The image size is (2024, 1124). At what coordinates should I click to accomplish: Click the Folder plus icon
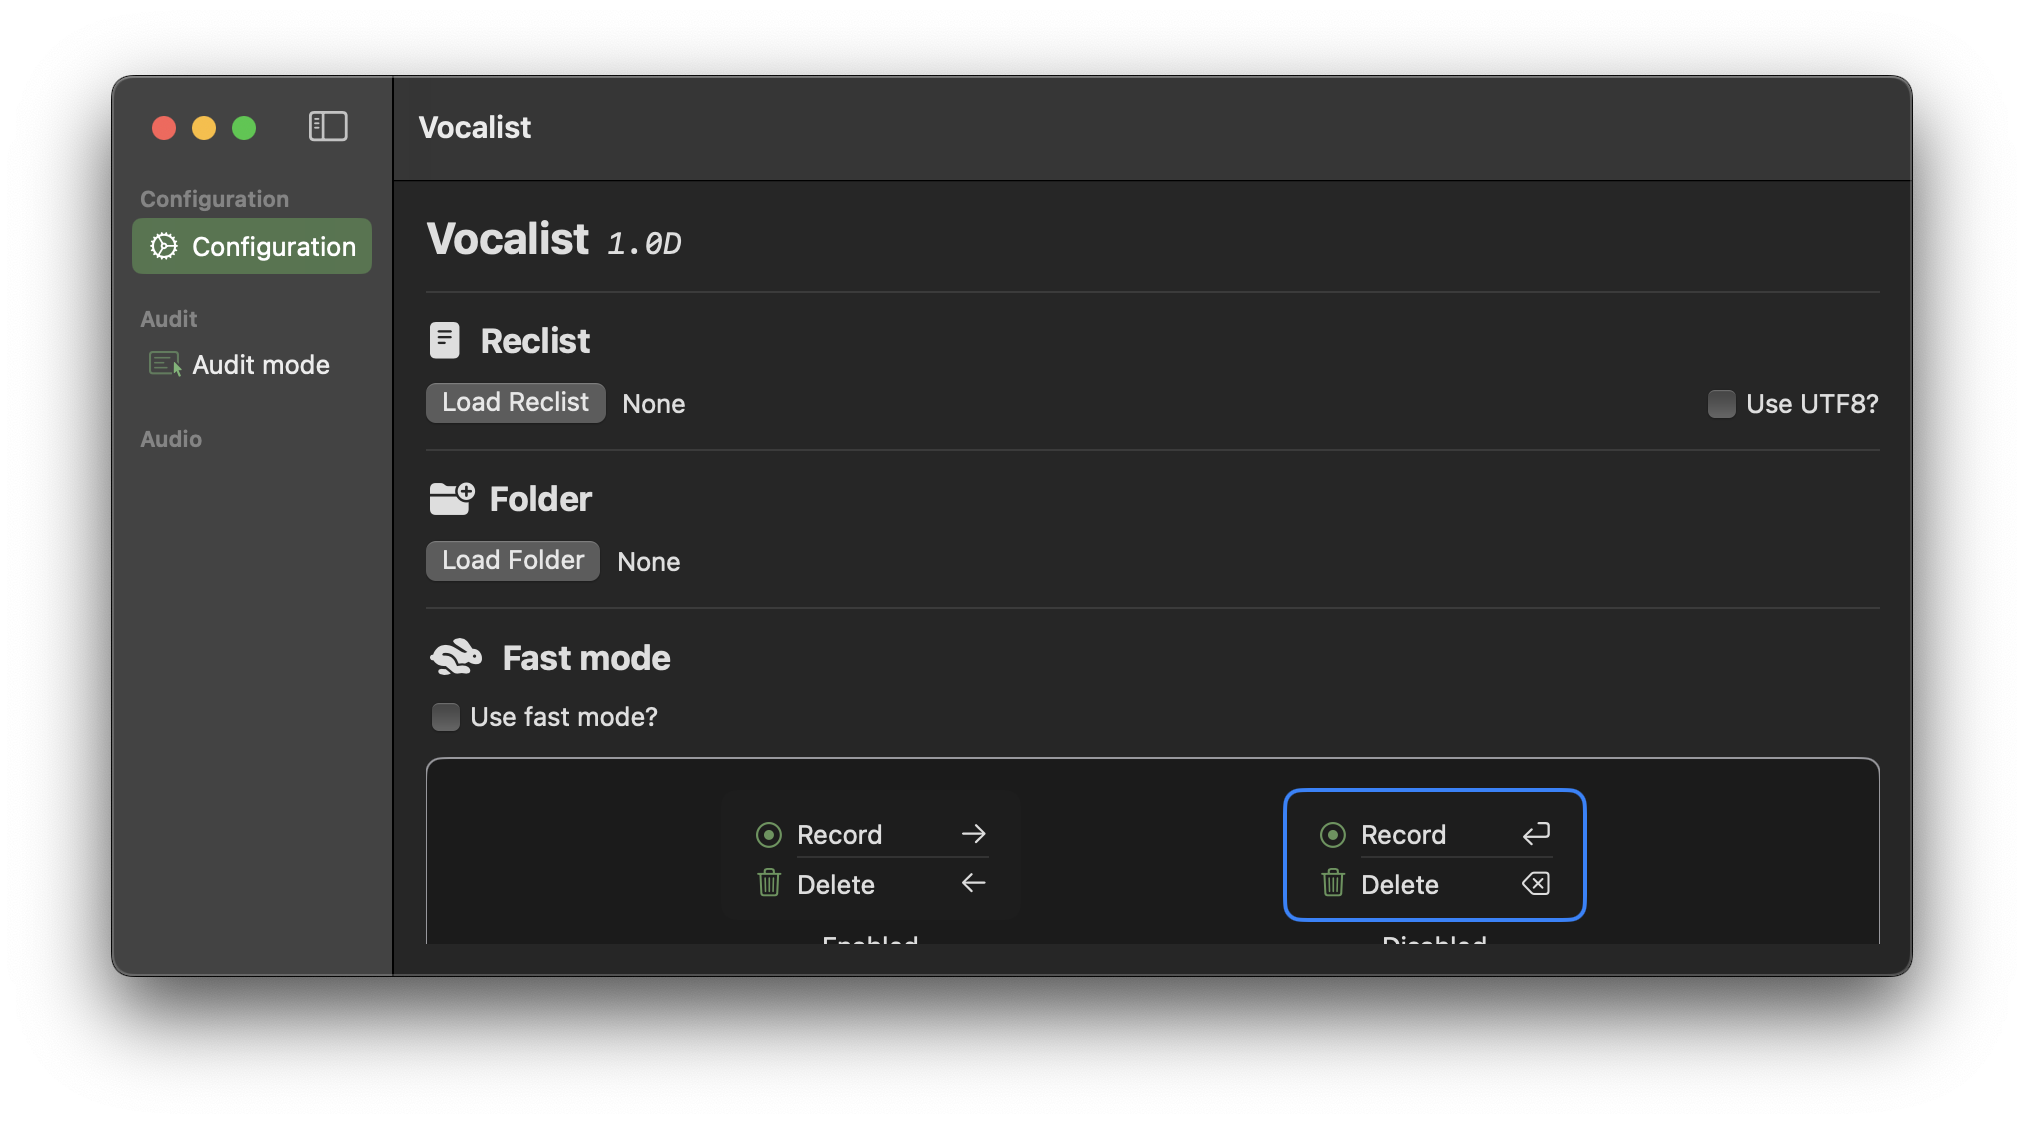point(452,498)
